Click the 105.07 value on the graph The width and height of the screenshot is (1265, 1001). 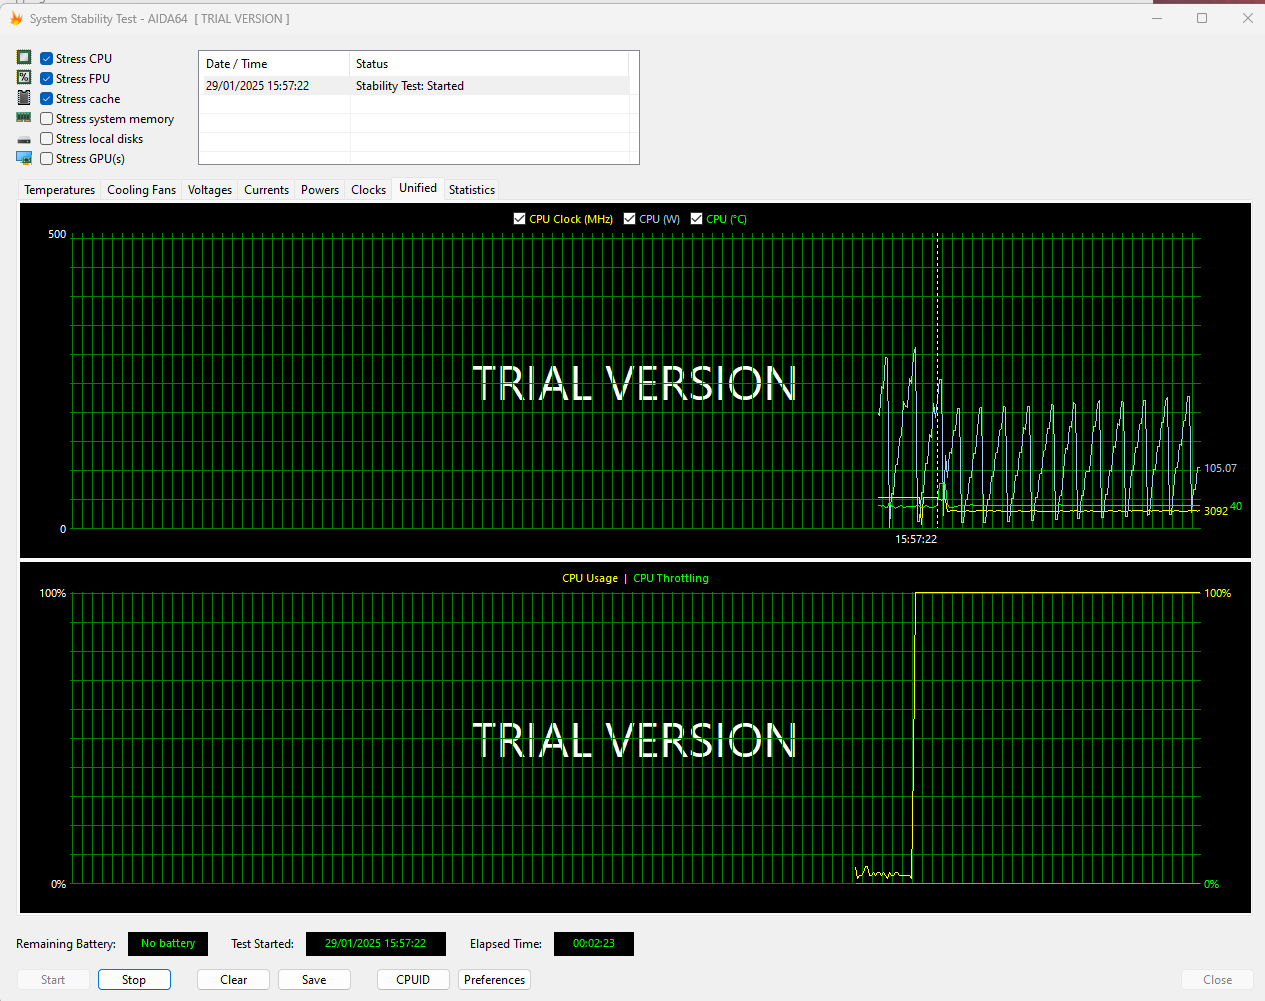1220,468
